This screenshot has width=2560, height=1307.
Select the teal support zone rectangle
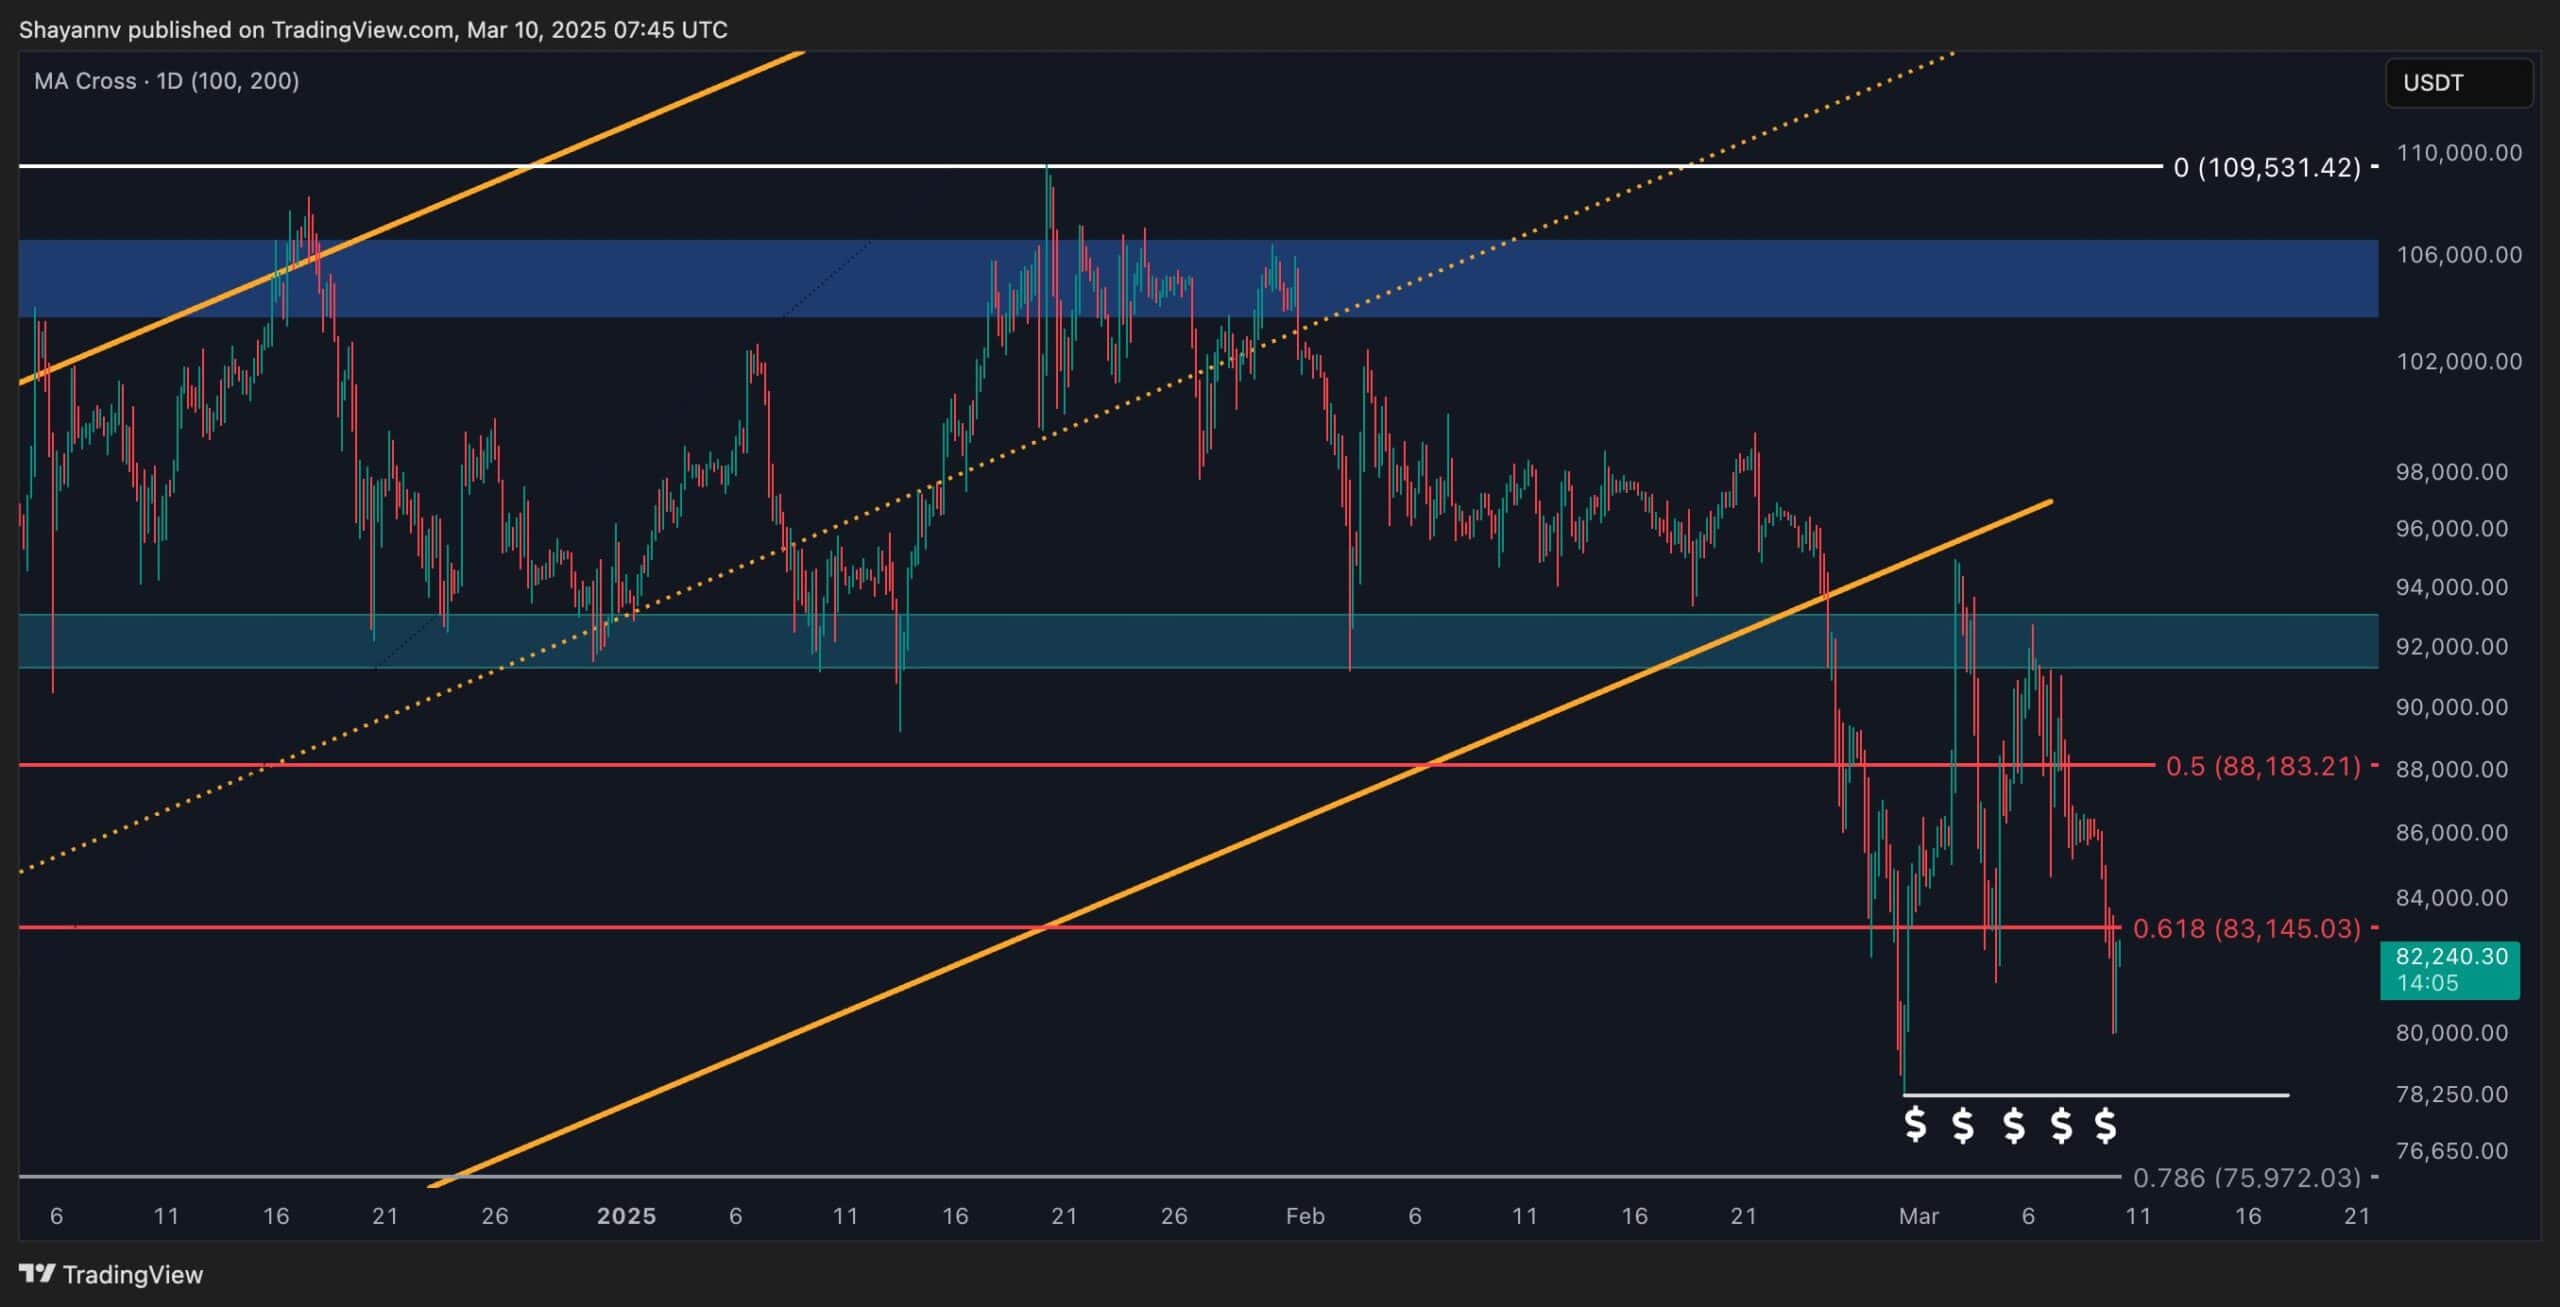[x=1198, y=641]
